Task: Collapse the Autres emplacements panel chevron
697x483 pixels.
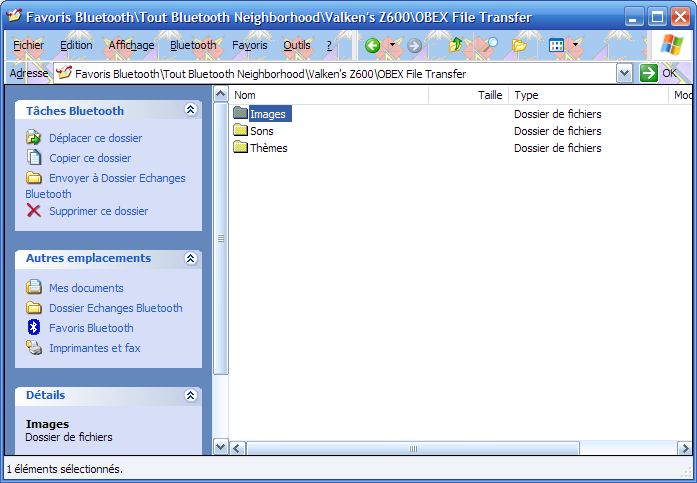Action: (191, 258)
